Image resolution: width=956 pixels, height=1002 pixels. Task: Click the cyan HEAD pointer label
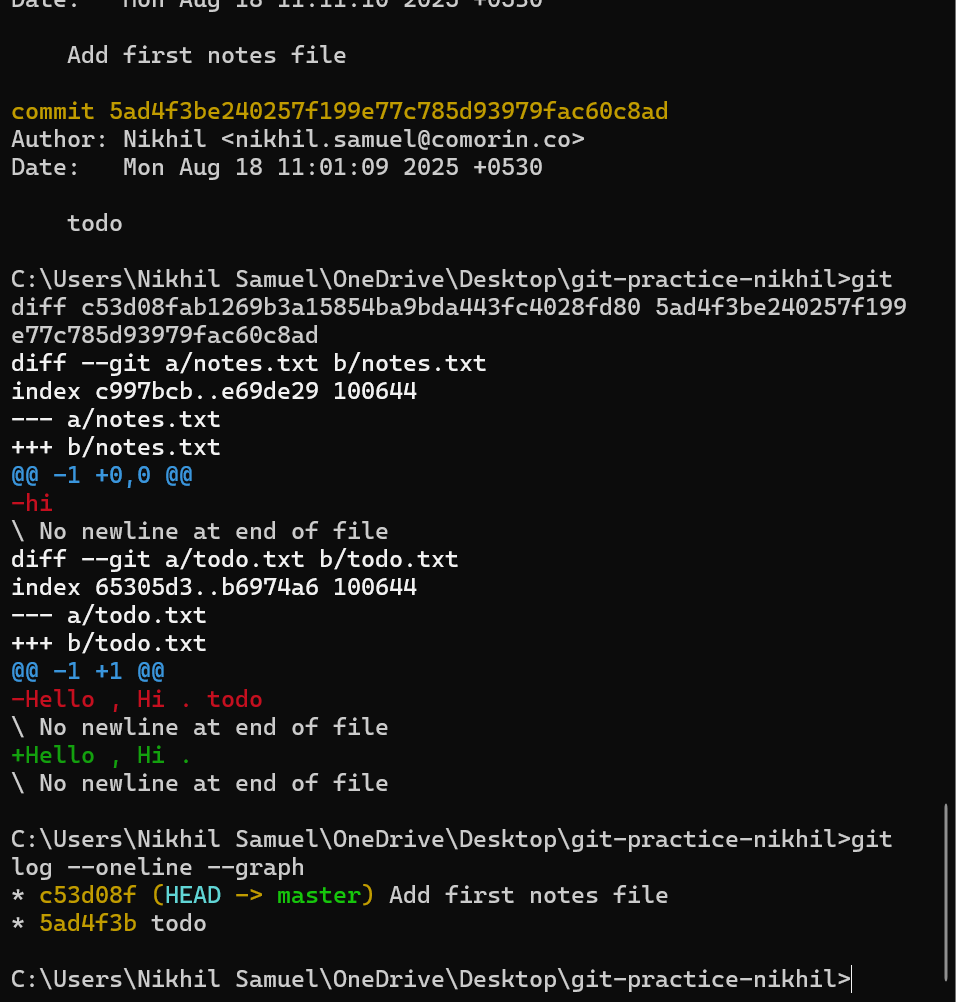click(x=193, y=895)
